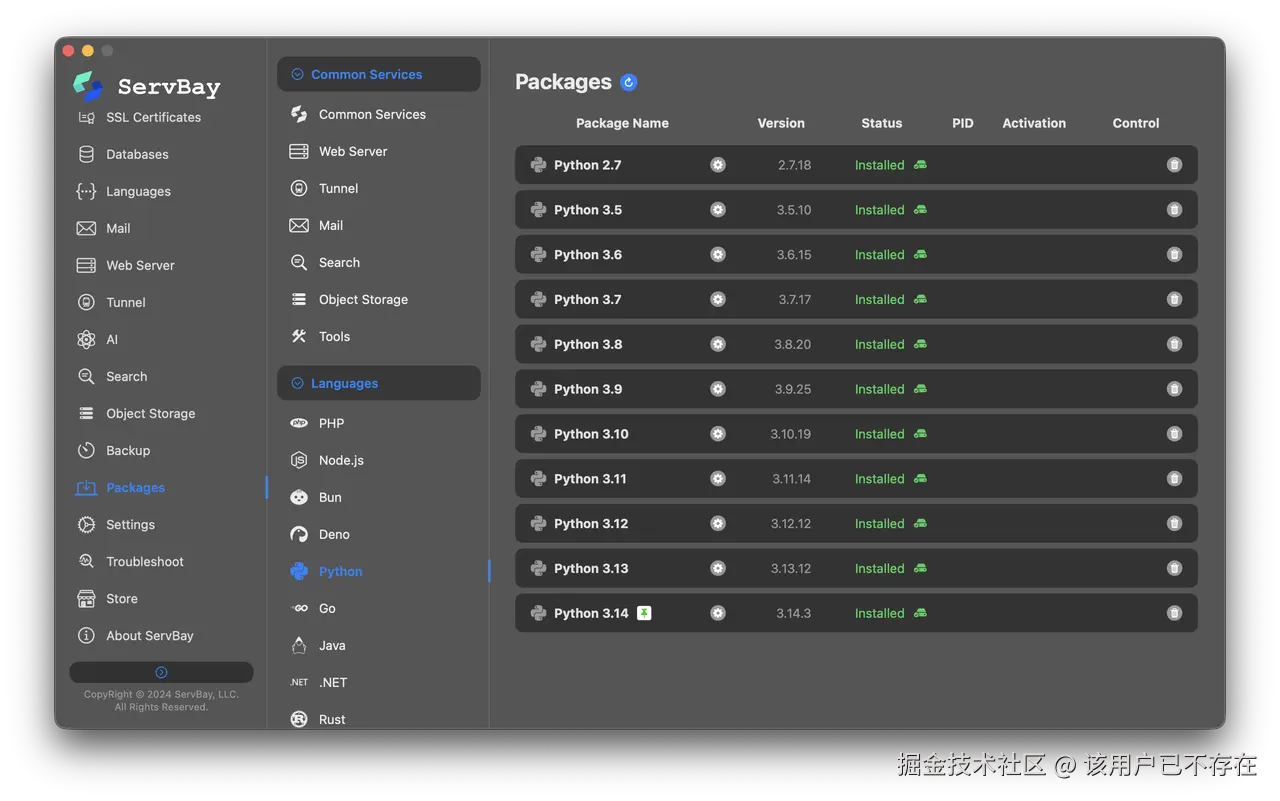Image resolution: width=1280 pixels, height=801 pixels.
Task: Open settings gear for Python 3.6
Action: [718, 255]
